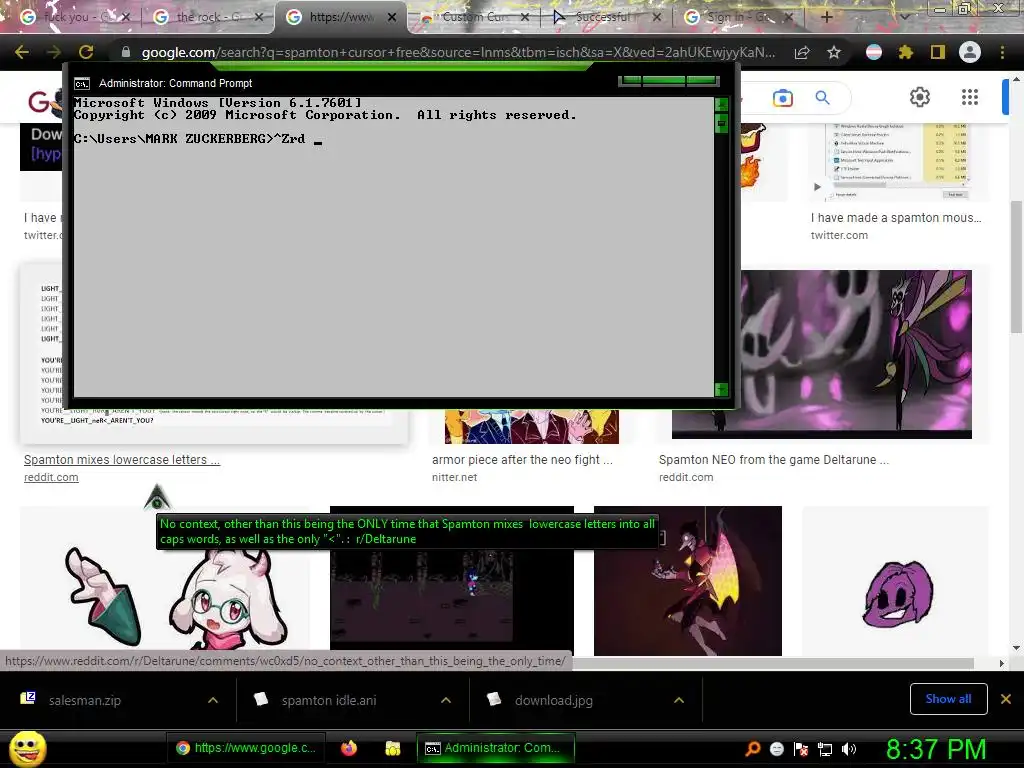This screenshot has width=1024, height=768.
Task: Open the purple Susie head thumbnail
Action: click(895, 581)
